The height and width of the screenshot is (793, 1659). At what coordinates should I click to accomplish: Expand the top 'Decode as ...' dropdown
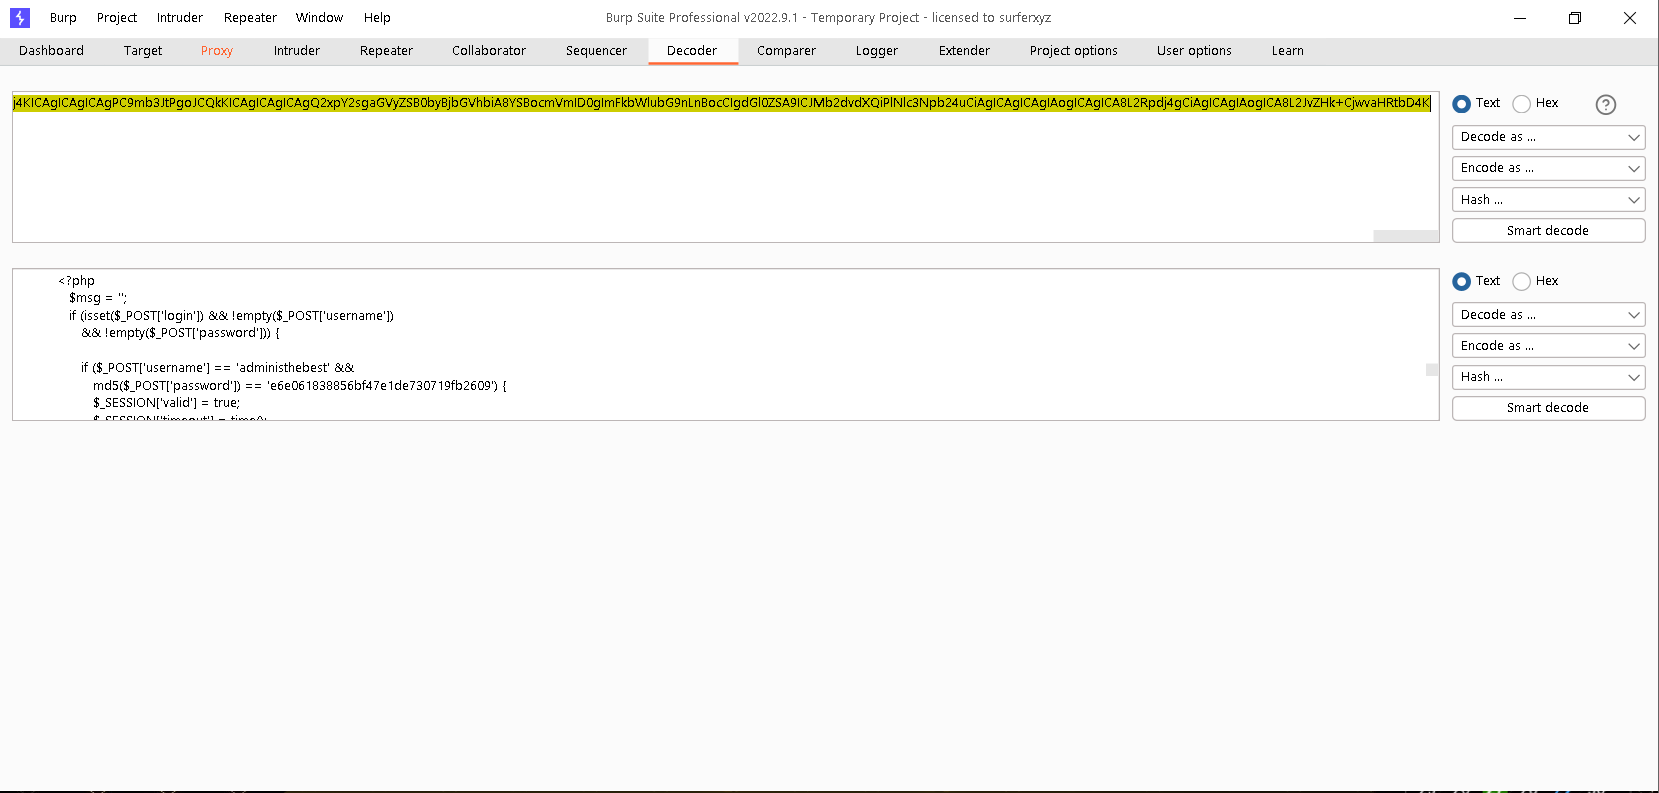pos(1548,137)
